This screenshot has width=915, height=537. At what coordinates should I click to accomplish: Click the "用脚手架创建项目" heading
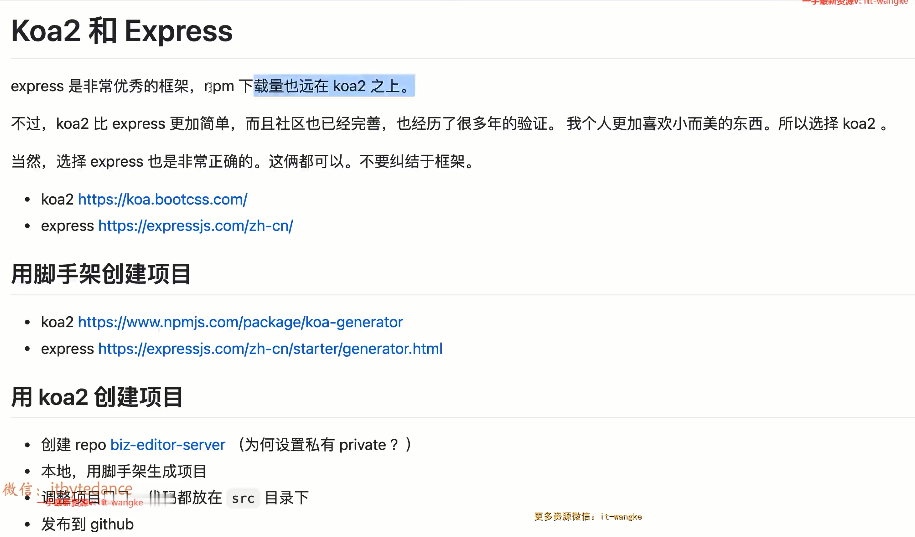tap(101, 274)
